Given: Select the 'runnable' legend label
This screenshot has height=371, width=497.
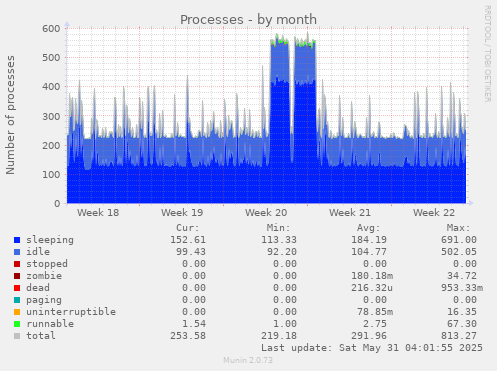Looking at the screenshot, I should pos(50,324).
